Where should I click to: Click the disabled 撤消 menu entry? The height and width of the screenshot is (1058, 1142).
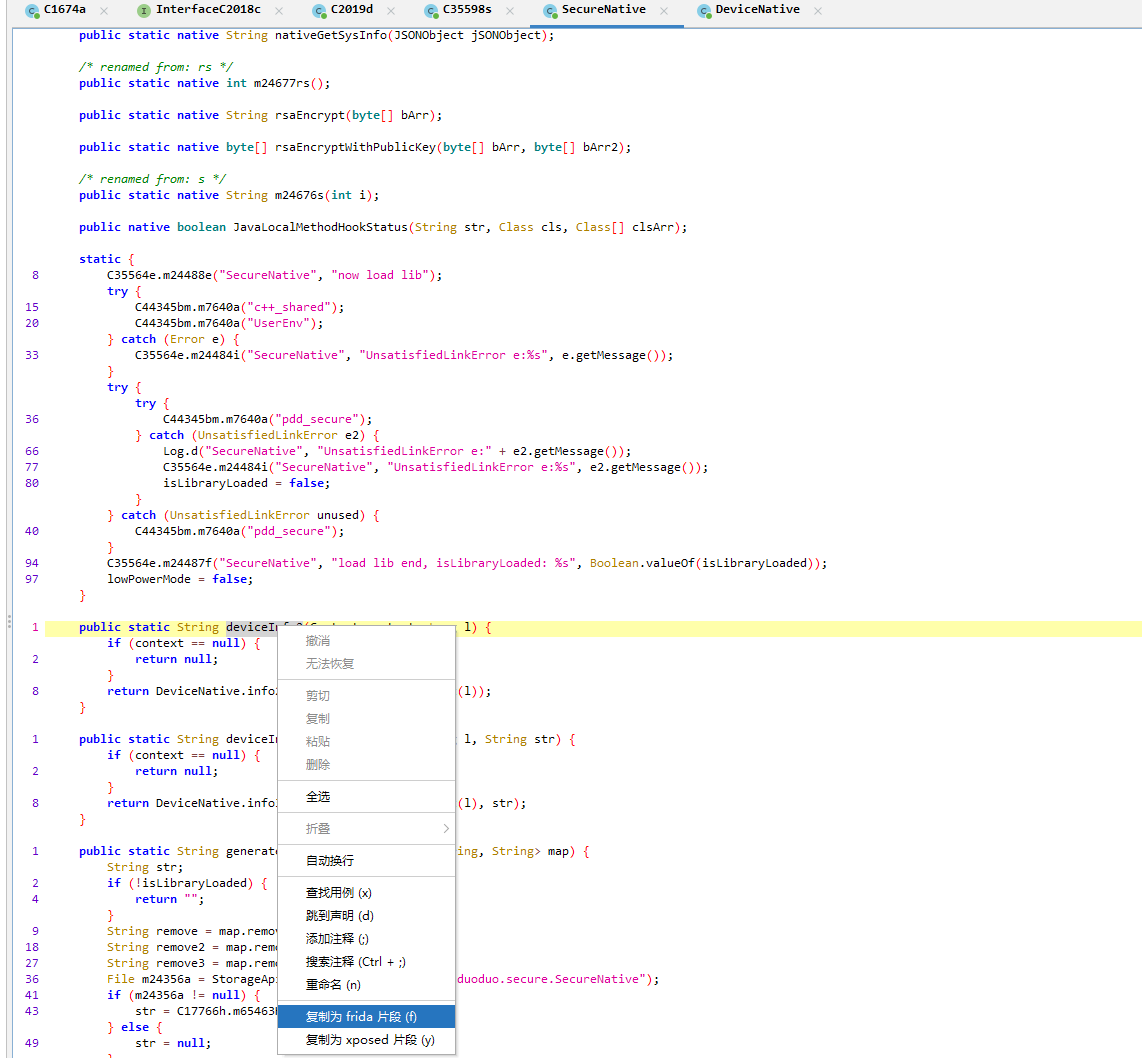pyautogui.click(x=366, y=641)
